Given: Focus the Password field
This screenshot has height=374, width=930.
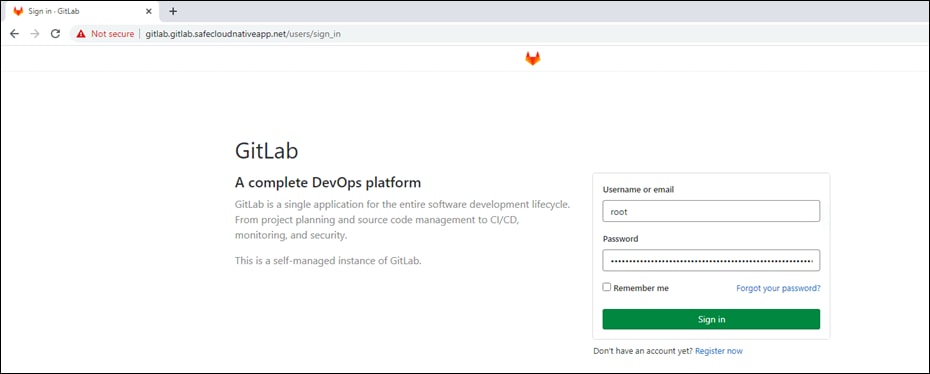Looking at the screenshot, I should point(711,260).
